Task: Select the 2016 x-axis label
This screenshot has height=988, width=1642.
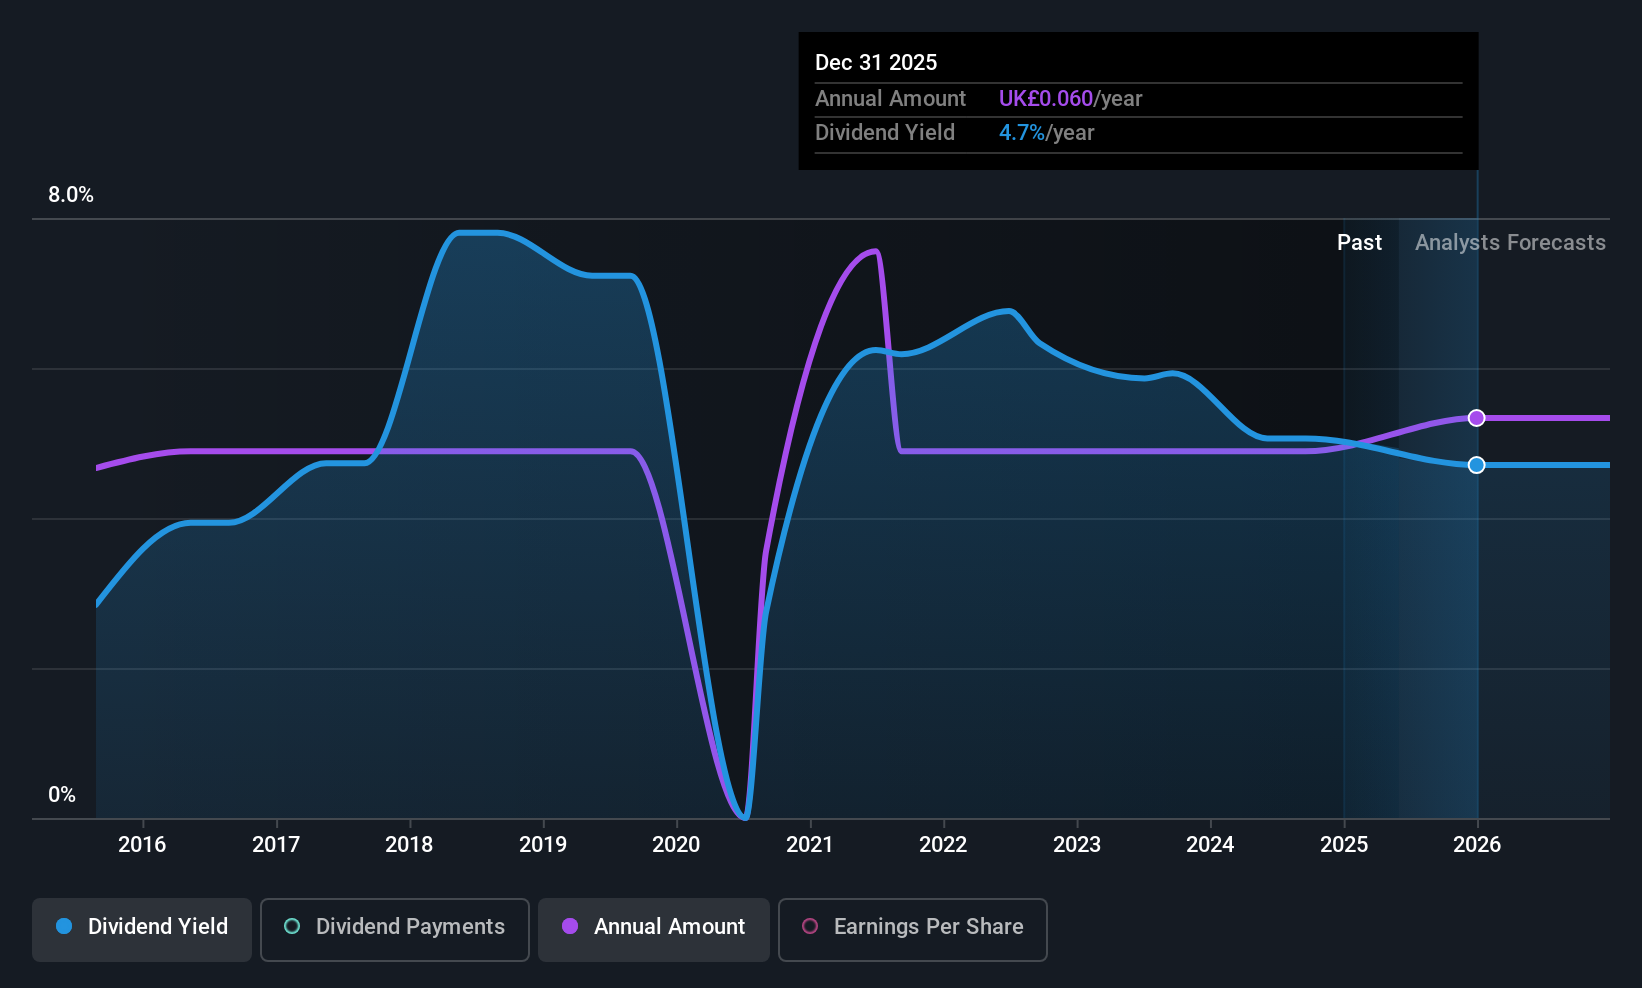Action: click(x=142, y=845)
